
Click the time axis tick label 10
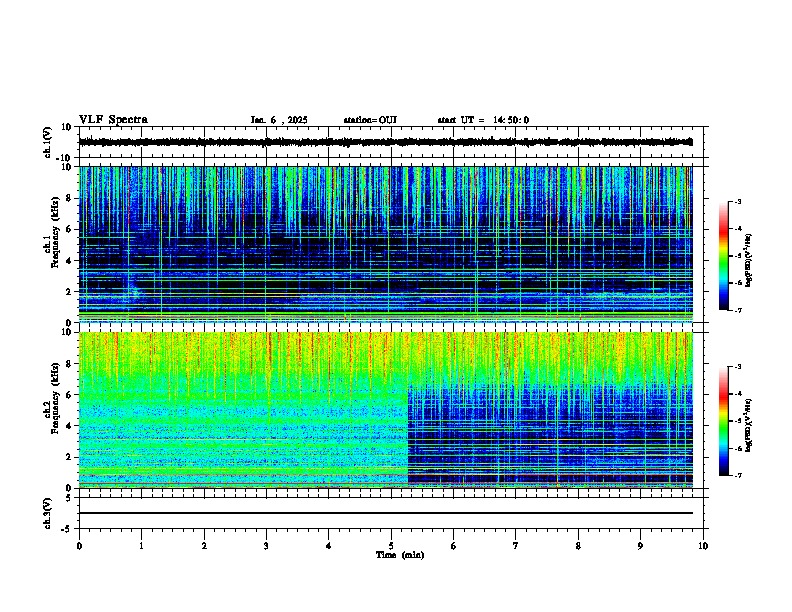pyautogui.click(x=703, y=546)
